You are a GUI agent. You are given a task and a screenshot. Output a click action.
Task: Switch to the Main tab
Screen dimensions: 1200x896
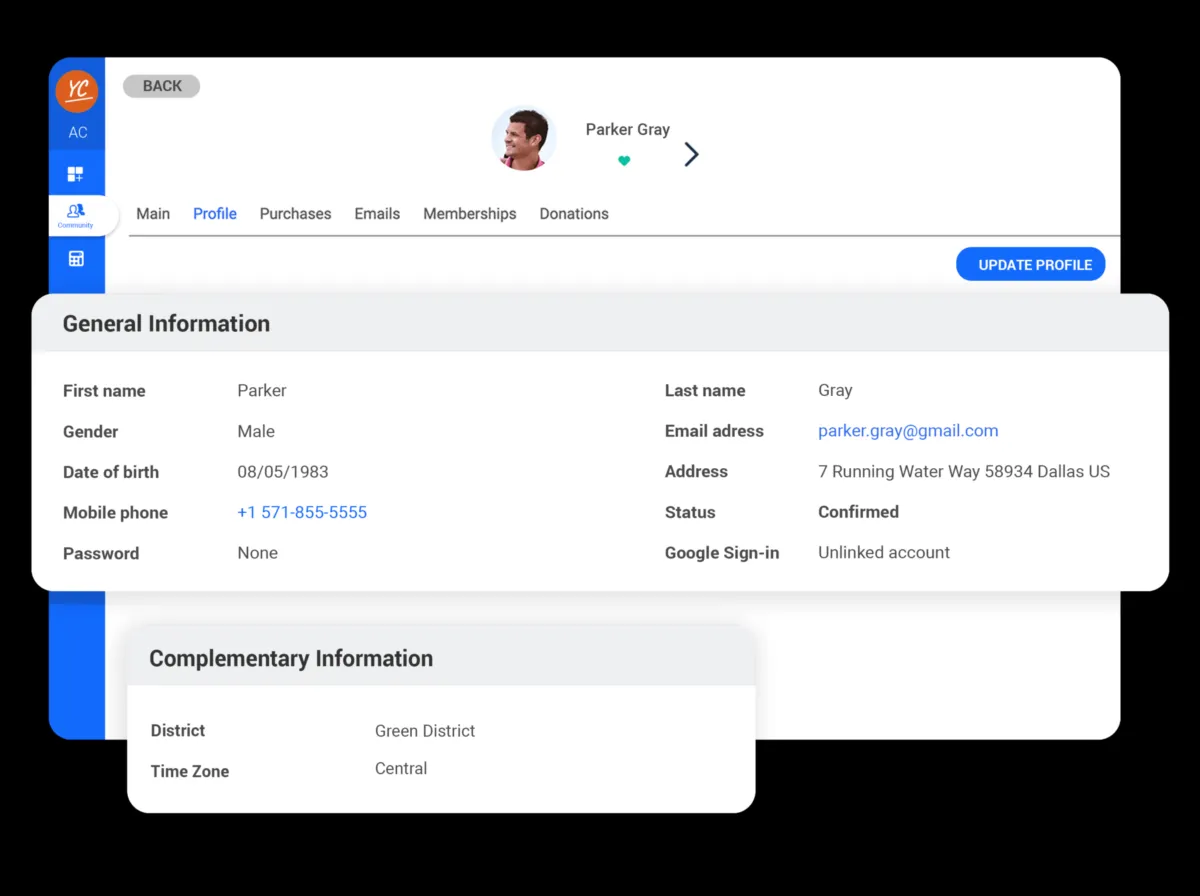tap(153, 214)
